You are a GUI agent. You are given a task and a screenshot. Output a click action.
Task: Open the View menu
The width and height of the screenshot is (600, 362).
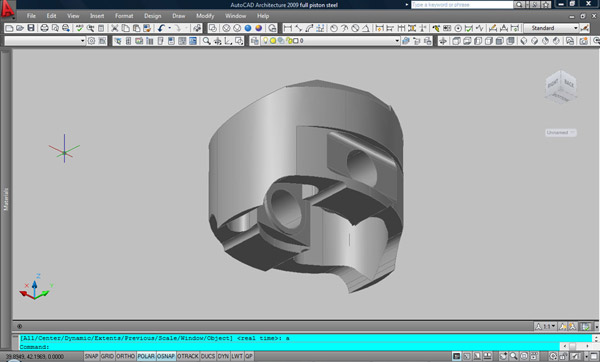pos(73,16)
